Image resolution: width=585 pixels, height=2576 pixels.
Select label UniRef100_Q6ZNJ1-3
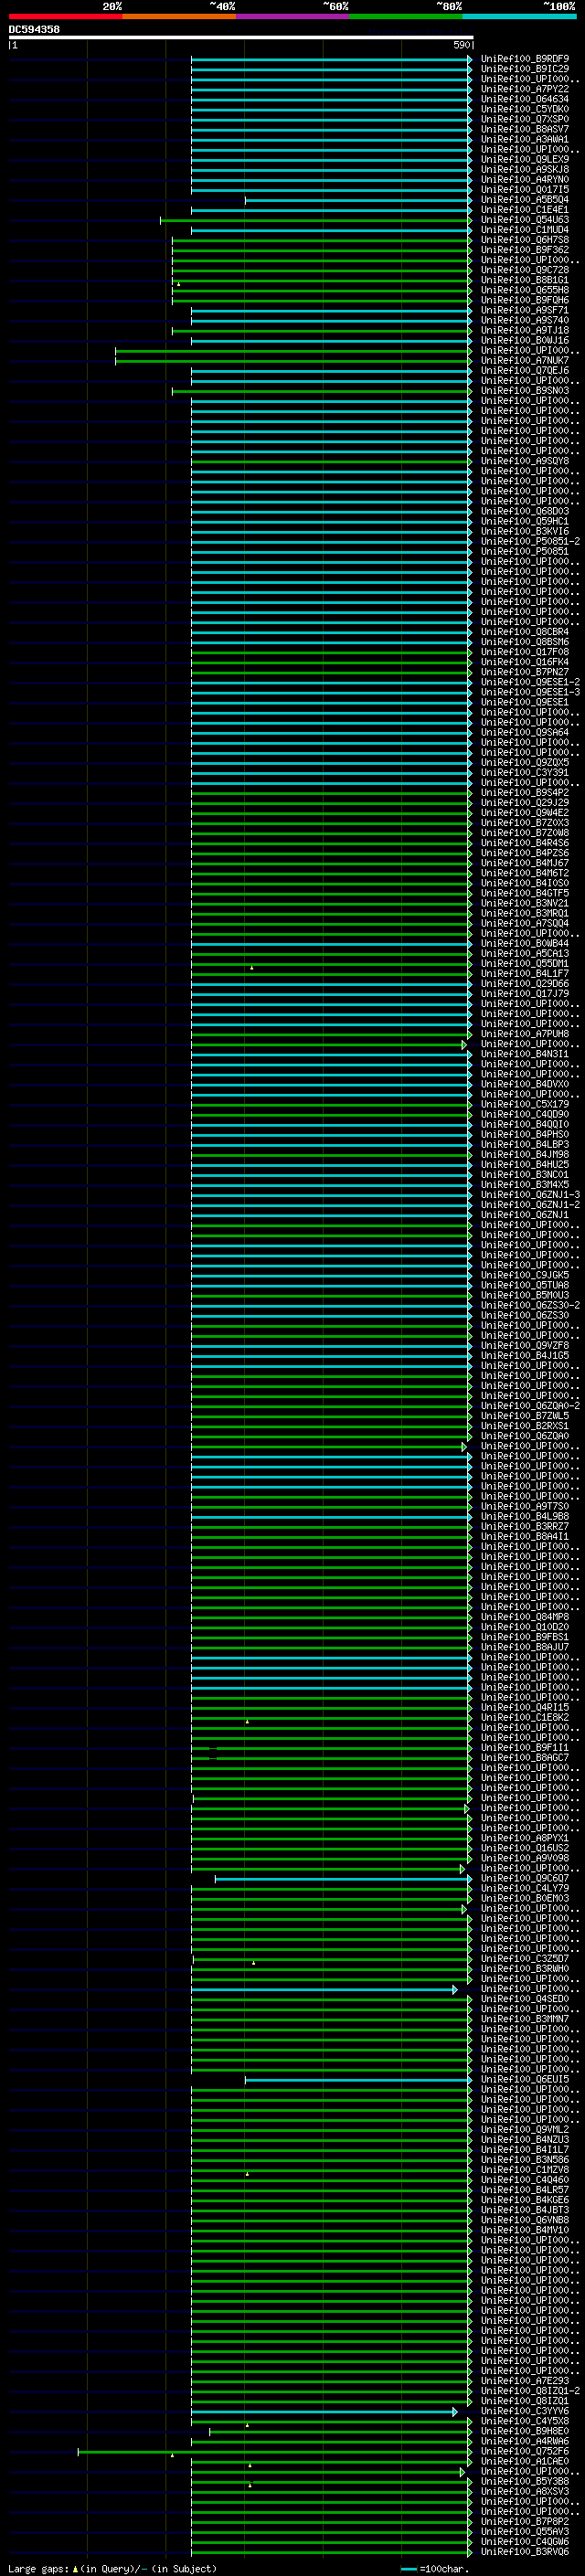(530, 1195)
